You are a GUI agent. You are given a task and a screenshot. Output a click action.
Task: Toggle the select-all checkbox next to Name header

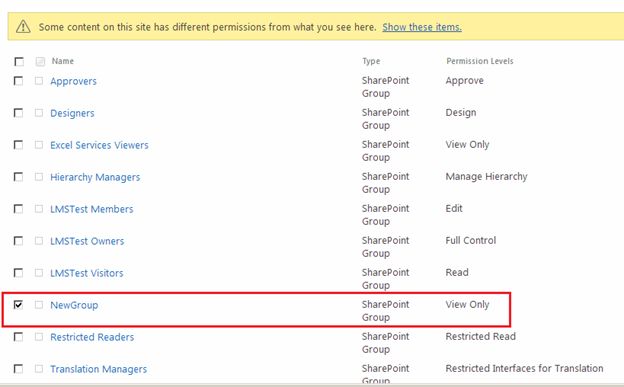pos(19,61)
